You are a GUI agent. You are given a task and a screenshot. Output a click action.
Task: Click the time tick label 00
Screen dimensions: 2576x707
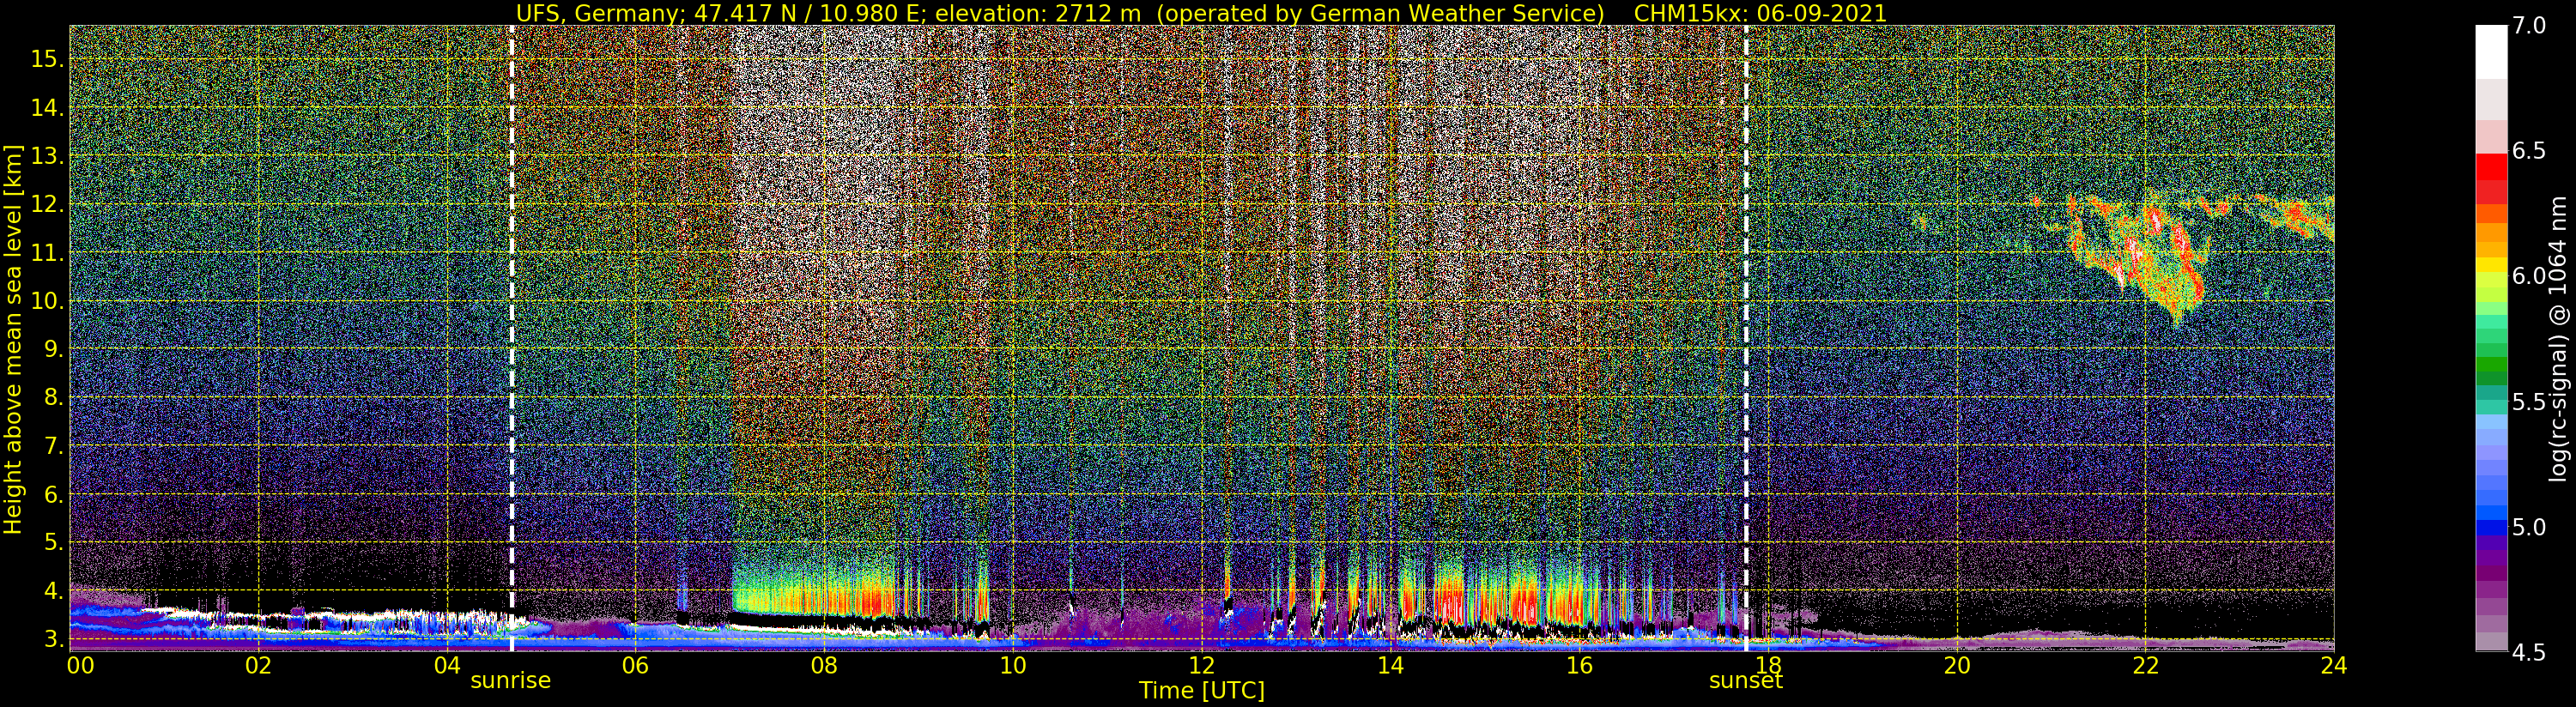[x=80, y=665]
